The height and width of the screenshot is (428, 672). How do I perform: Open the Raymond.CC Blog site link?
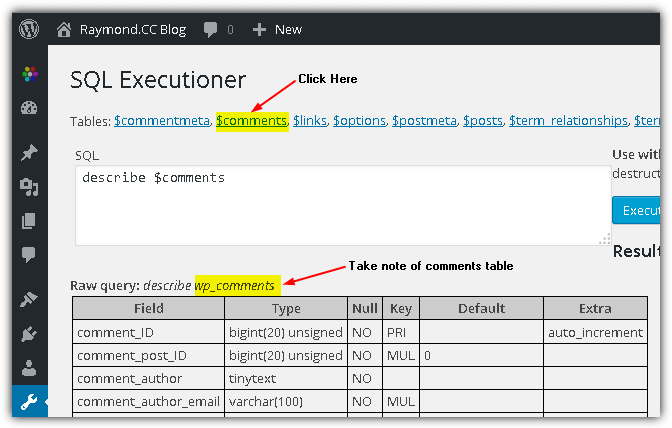(x=133, y=30)
